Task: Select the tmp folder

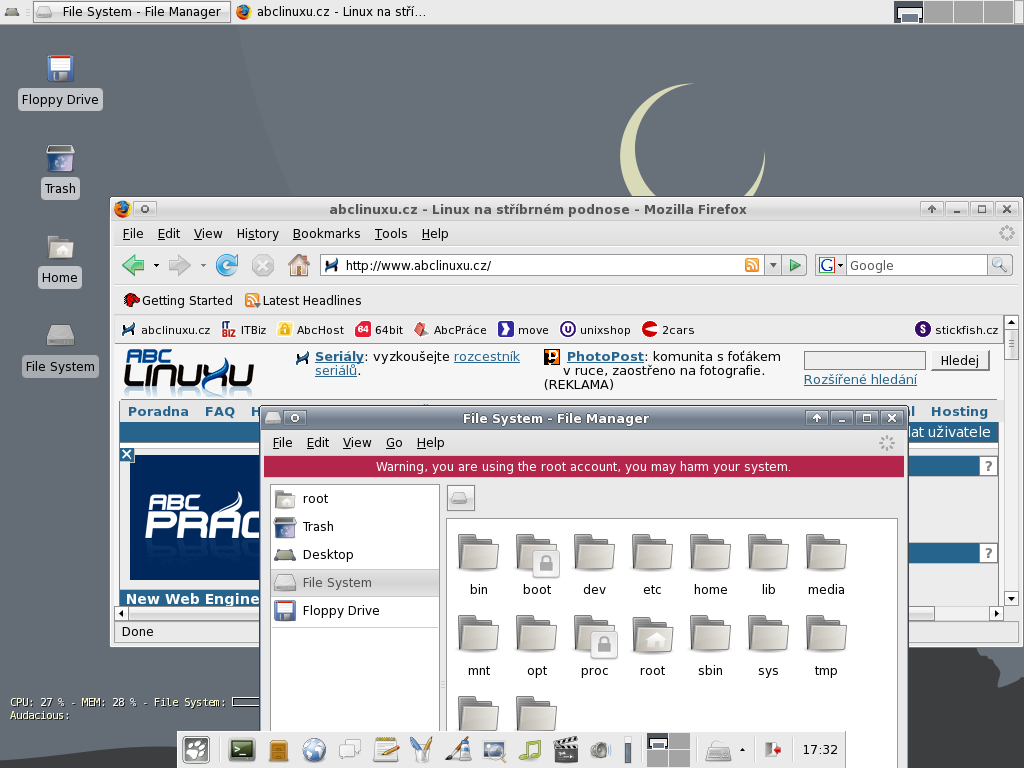Action: [825, 645]
